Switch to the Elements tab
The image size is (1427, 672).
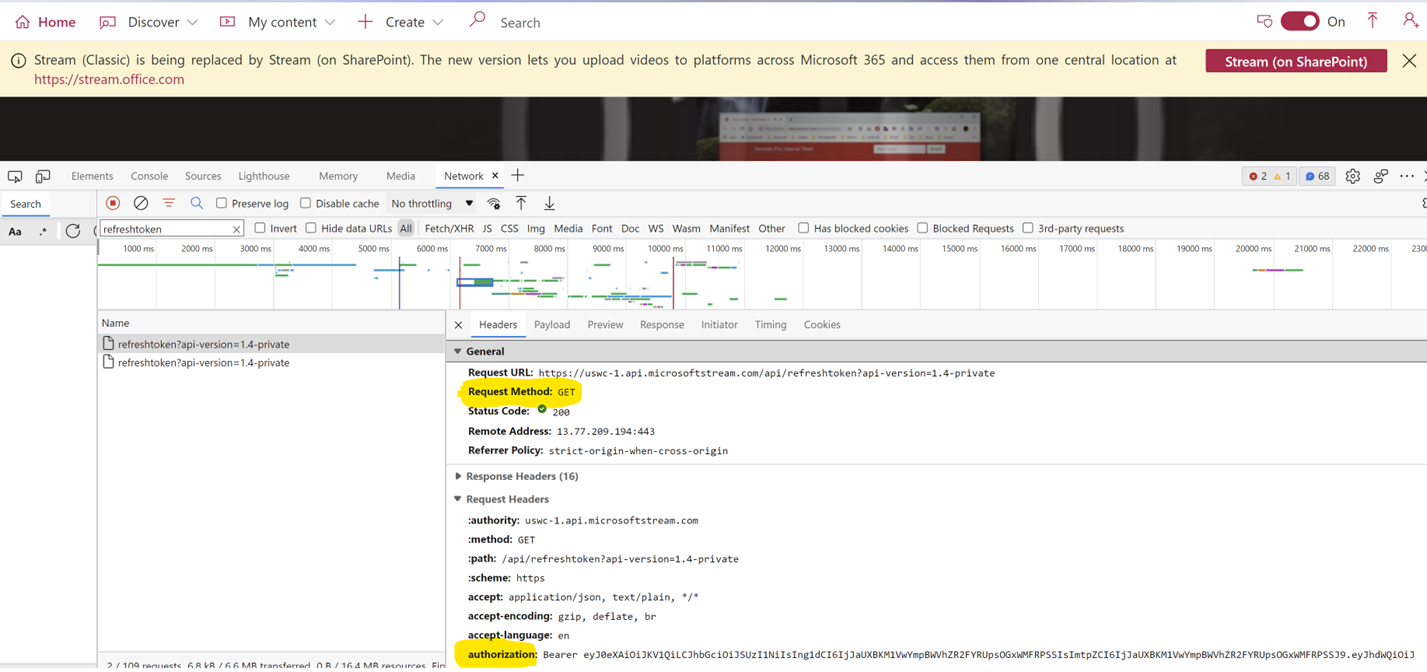click(x=92, y=176)
